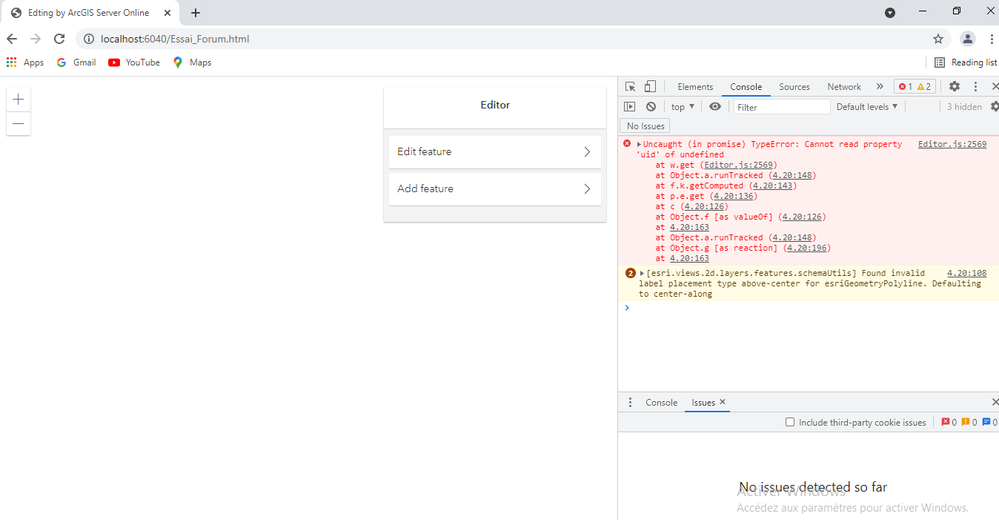Click the console Filter input field
The image size is (999, 520).
click(x=781, y=107)
